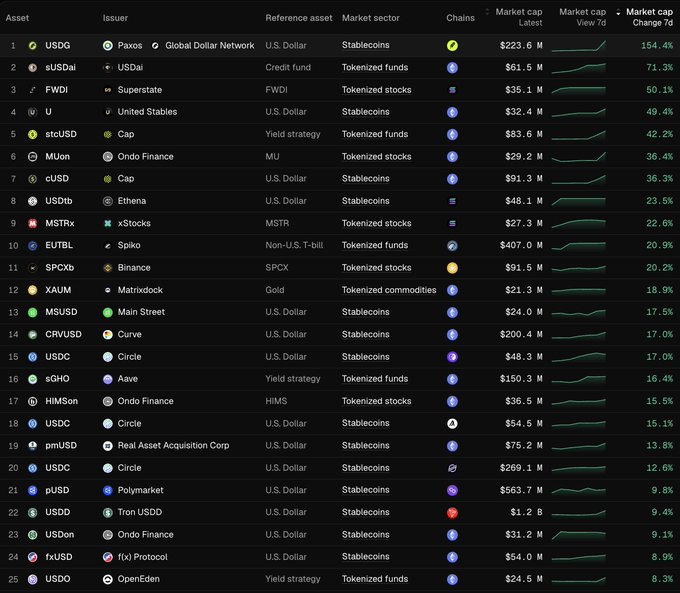Screen dimensions: 680x593
Task: Open Tokenized funds link in sUSDai row
Action: pos(375,67)
